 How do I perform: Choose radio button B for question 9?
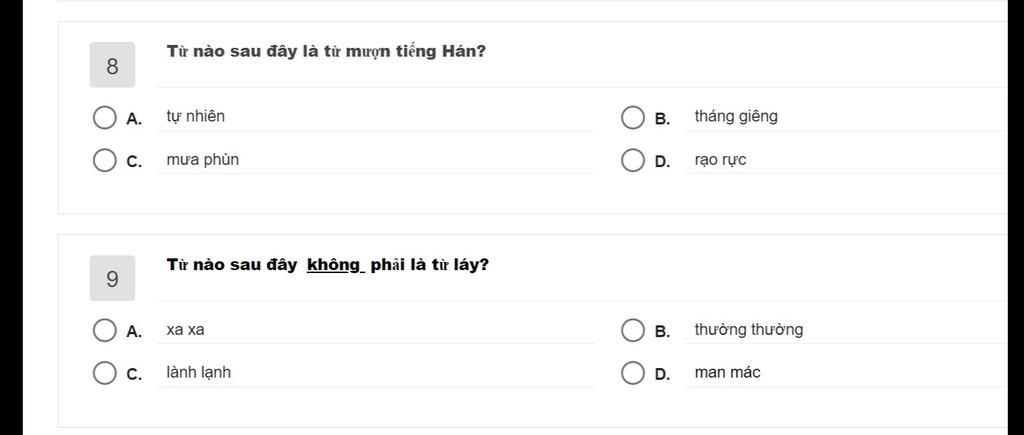pos(632,330)
